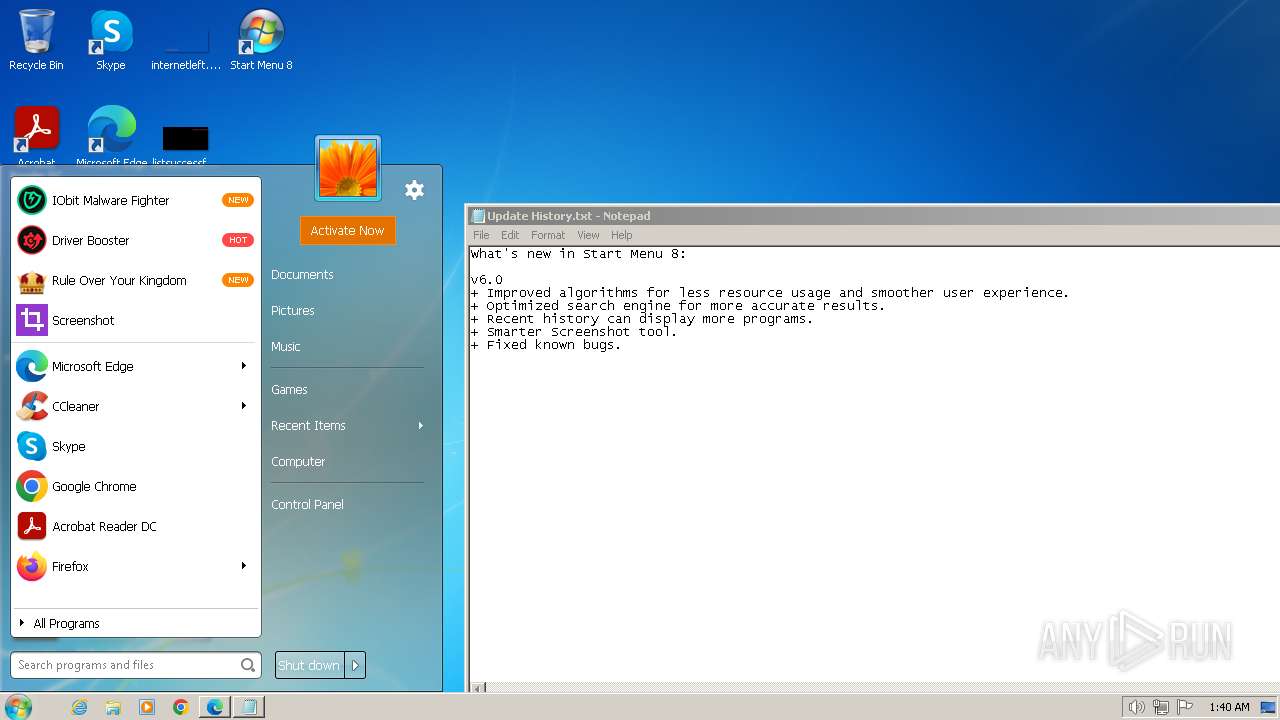Image resolution: width=1280 pixels, height=720 pixels.
Task: Click the network tray icon
Action: [1161, 707]
